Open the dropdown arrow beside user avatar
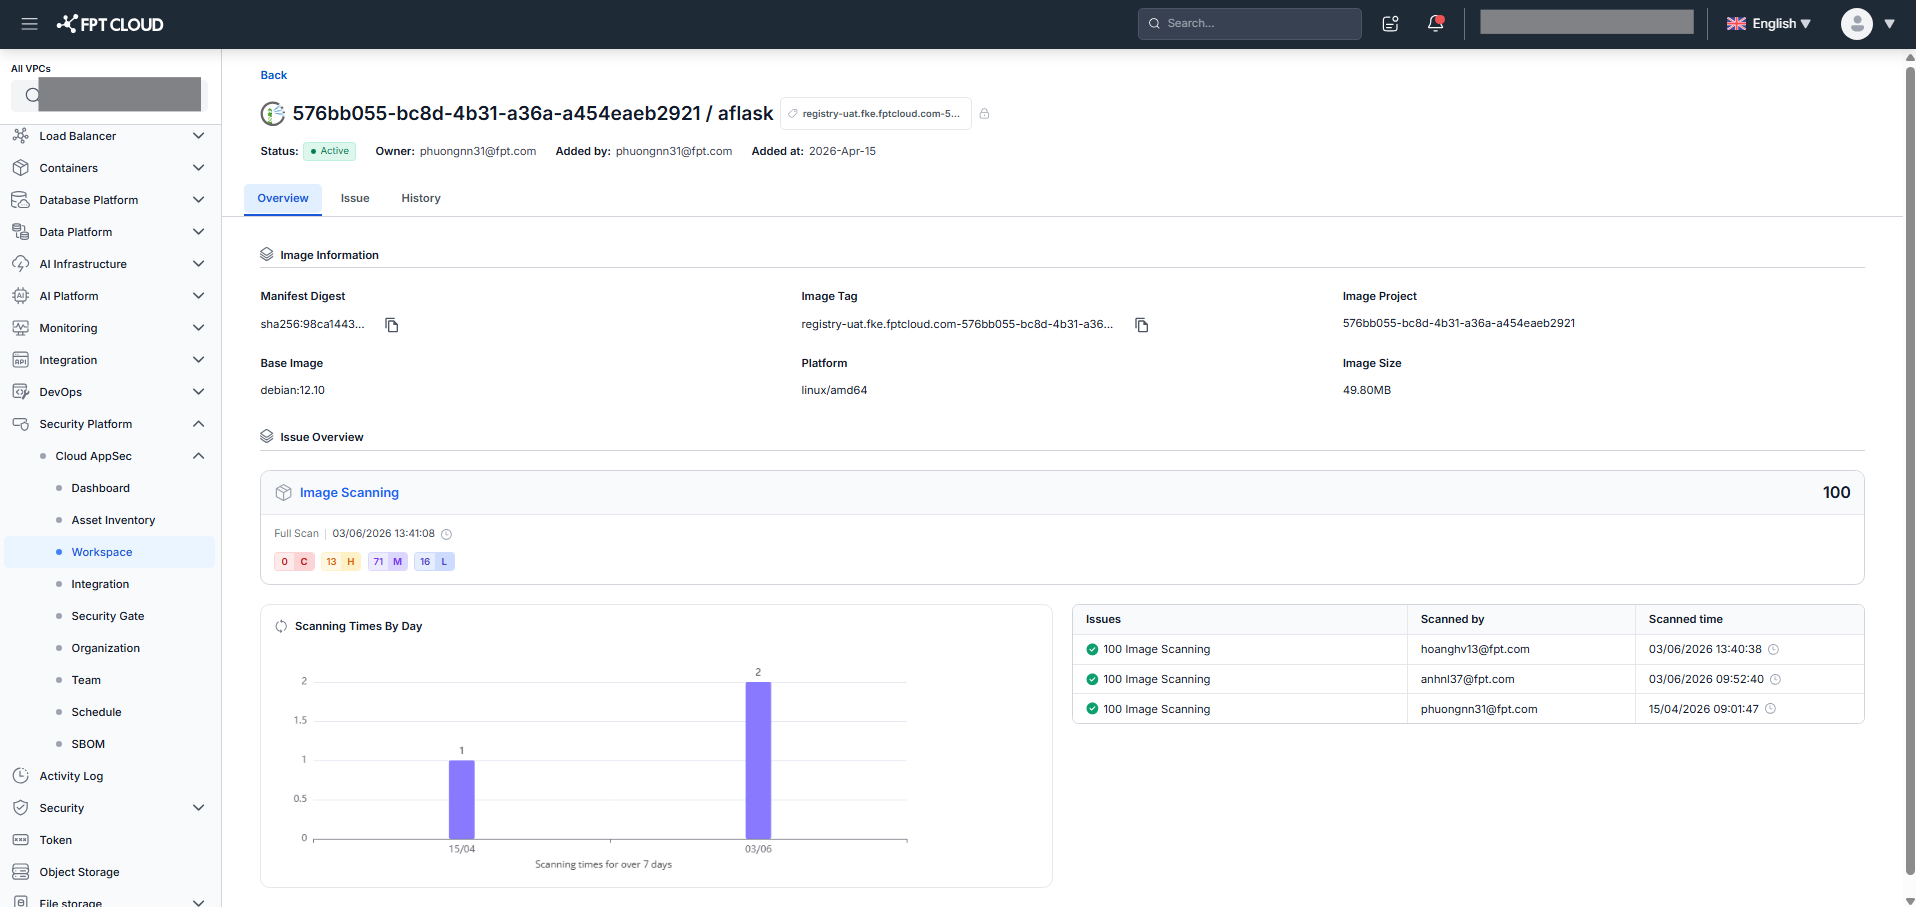This screenshot has width=1916, height=907. tap(1890, 24)
